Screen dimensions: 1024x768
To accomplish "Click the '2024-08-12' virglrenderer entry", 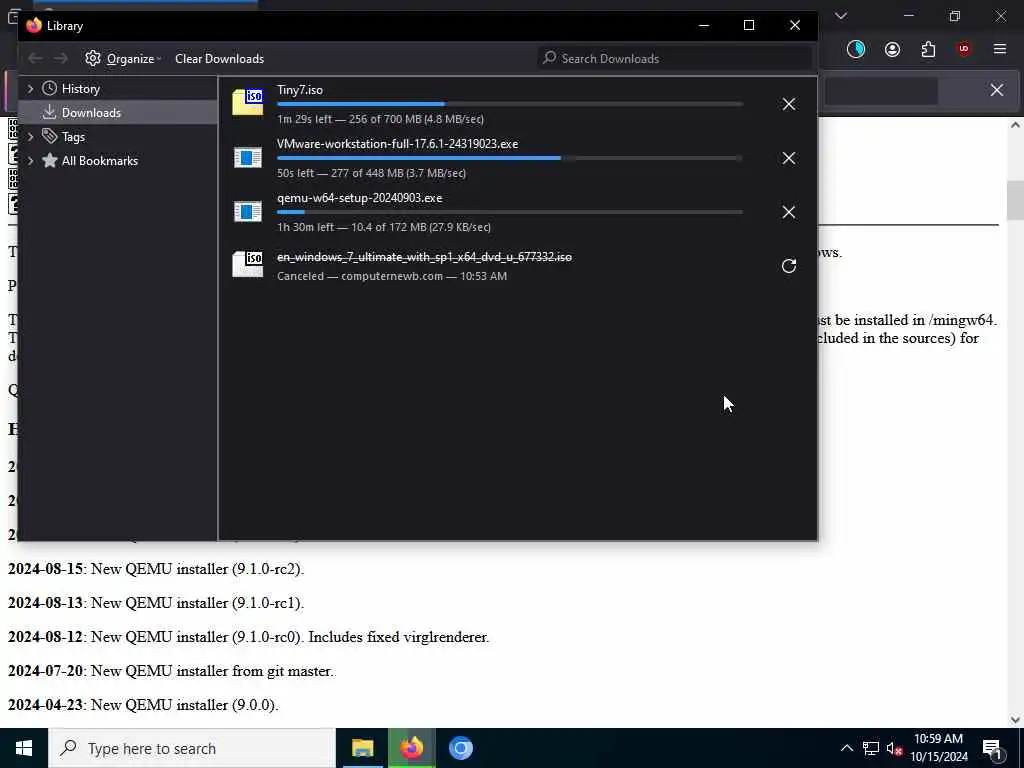I will click(249, 637).
